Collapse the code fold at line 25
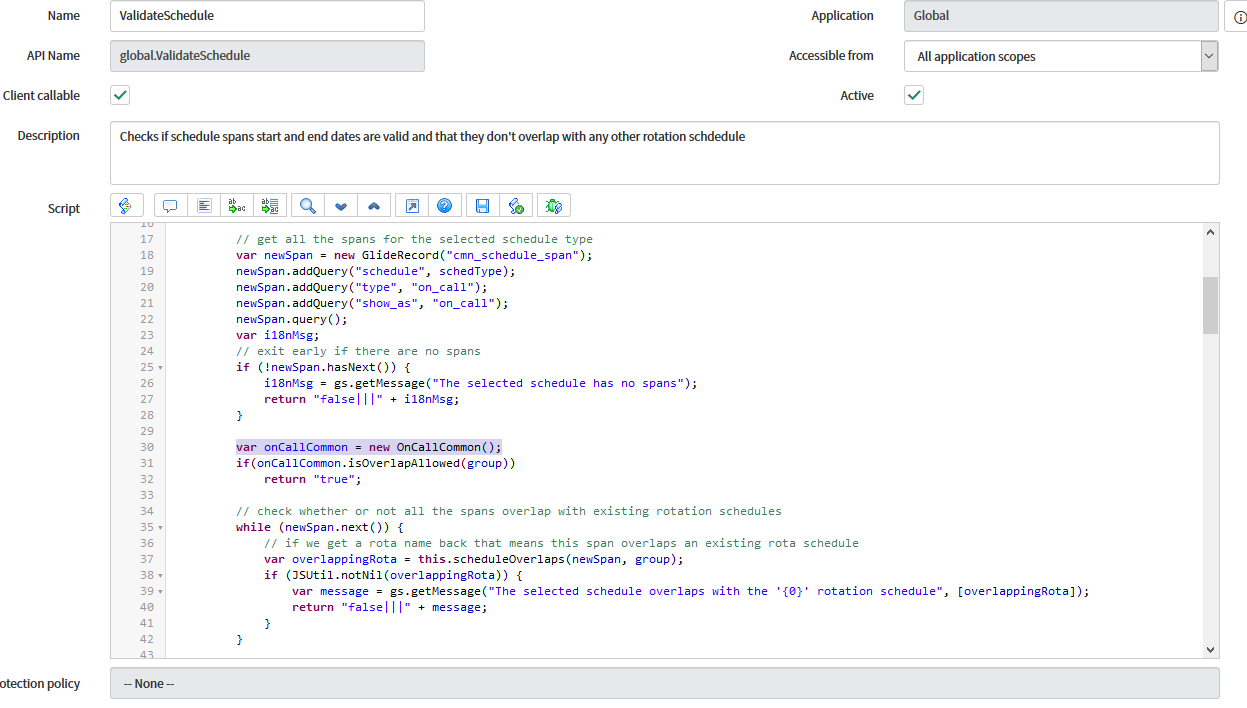Image resolution: width=1247 pixels, height=708 pixels. click(x=161, y=368)
